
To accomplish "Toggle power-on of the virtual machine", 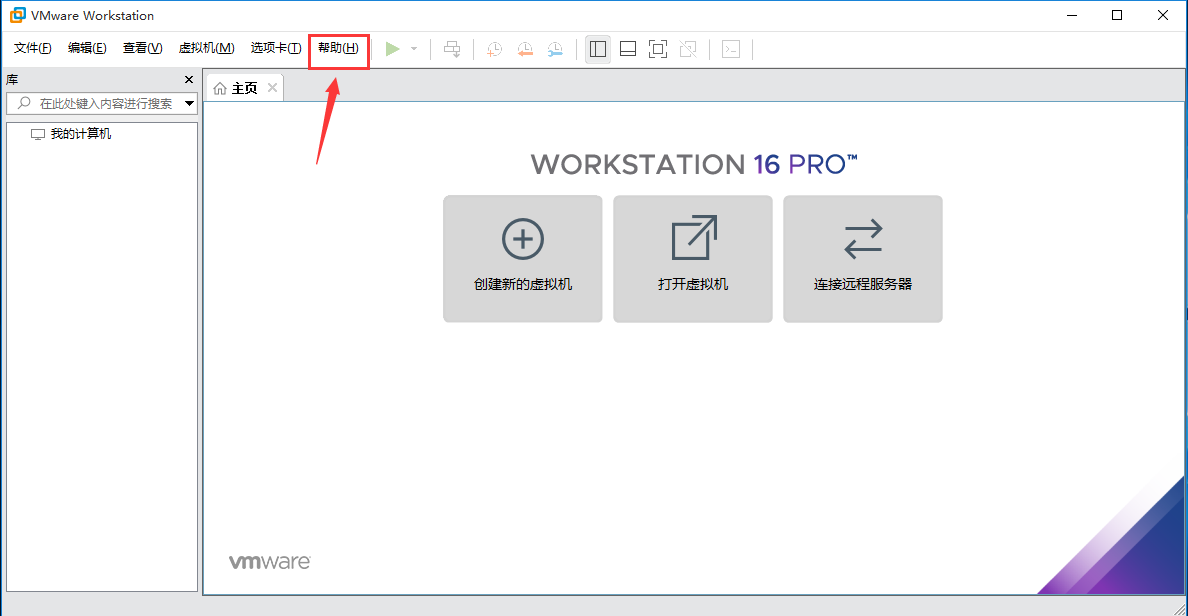I will coord(392,48).
